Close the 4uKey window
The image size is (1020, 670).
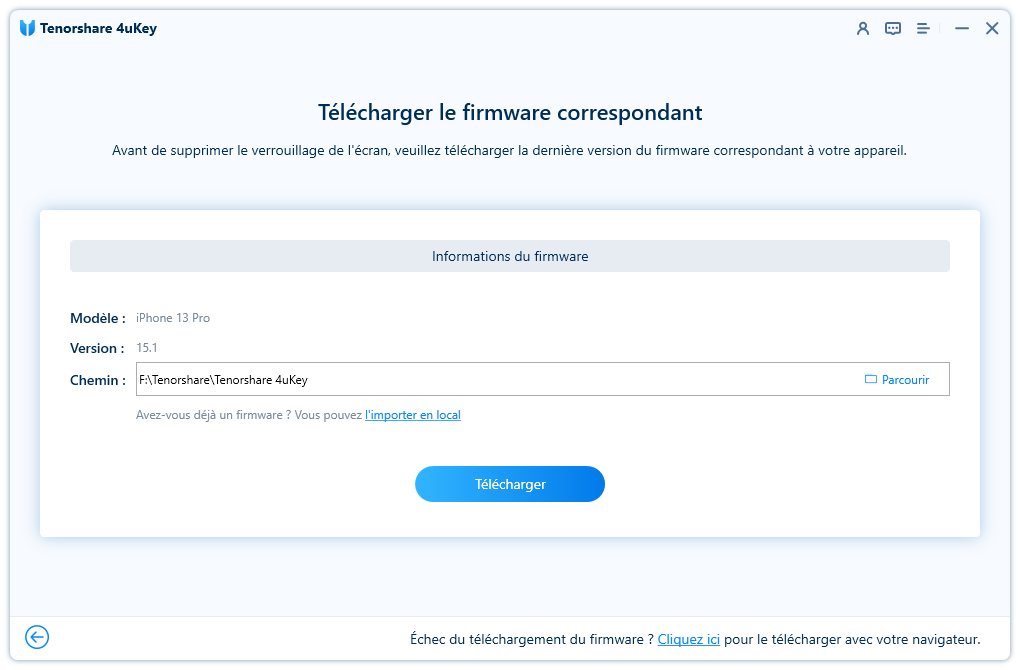point(991,29)
